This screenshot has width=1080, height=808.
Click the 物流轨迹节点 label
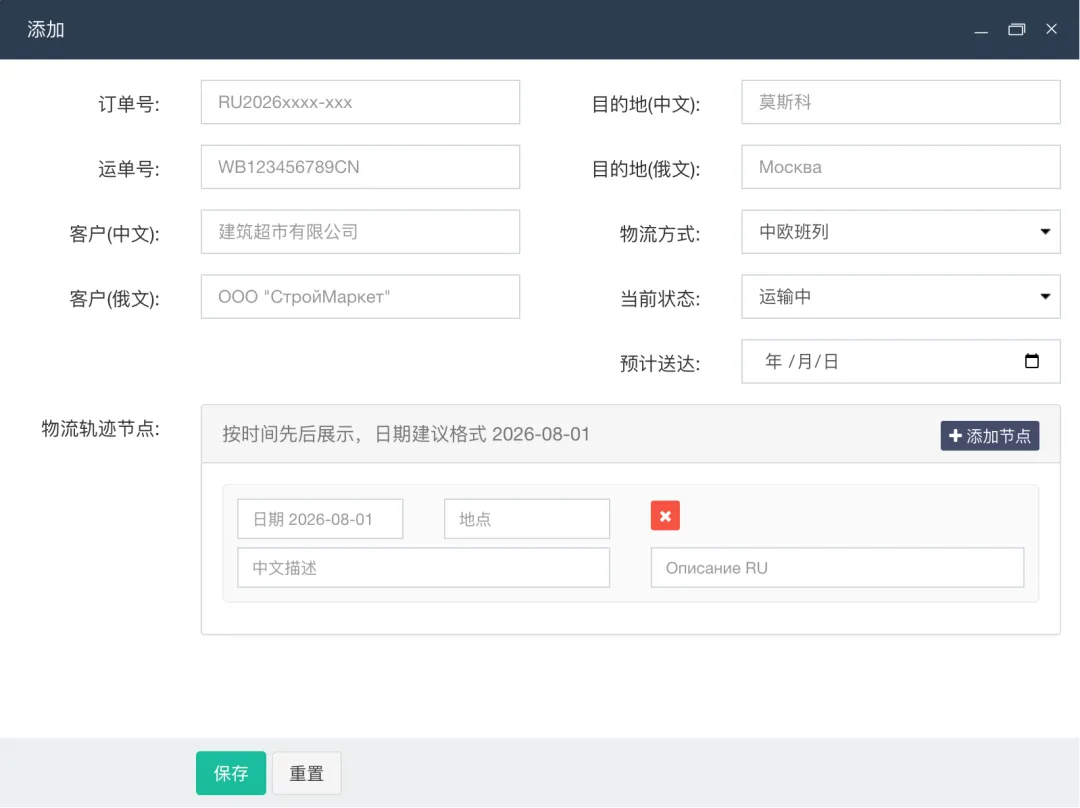click(x=101, y=429)
